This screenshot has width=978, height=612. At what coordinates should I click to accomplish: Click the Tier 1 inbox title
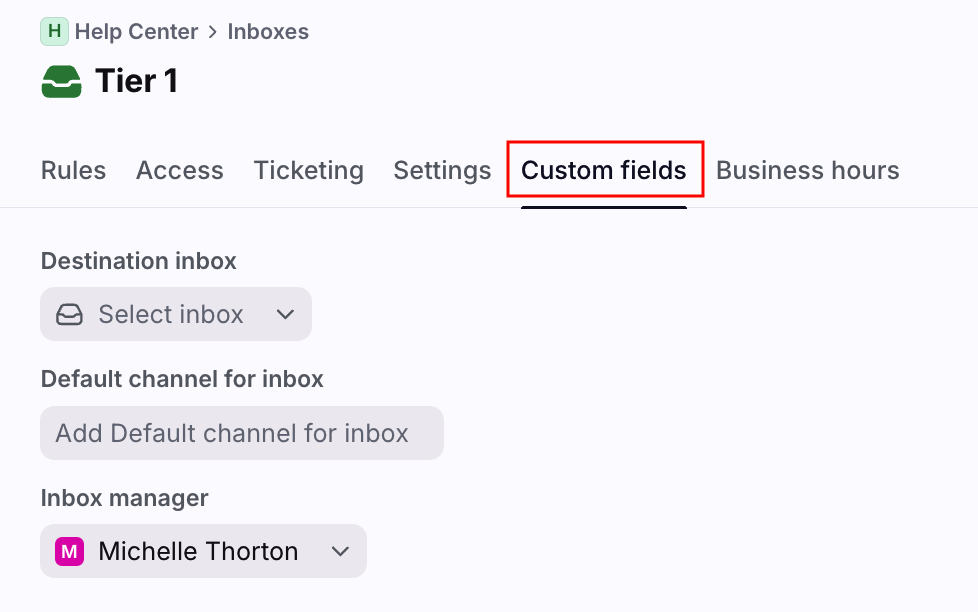click(x=136, y=82)
